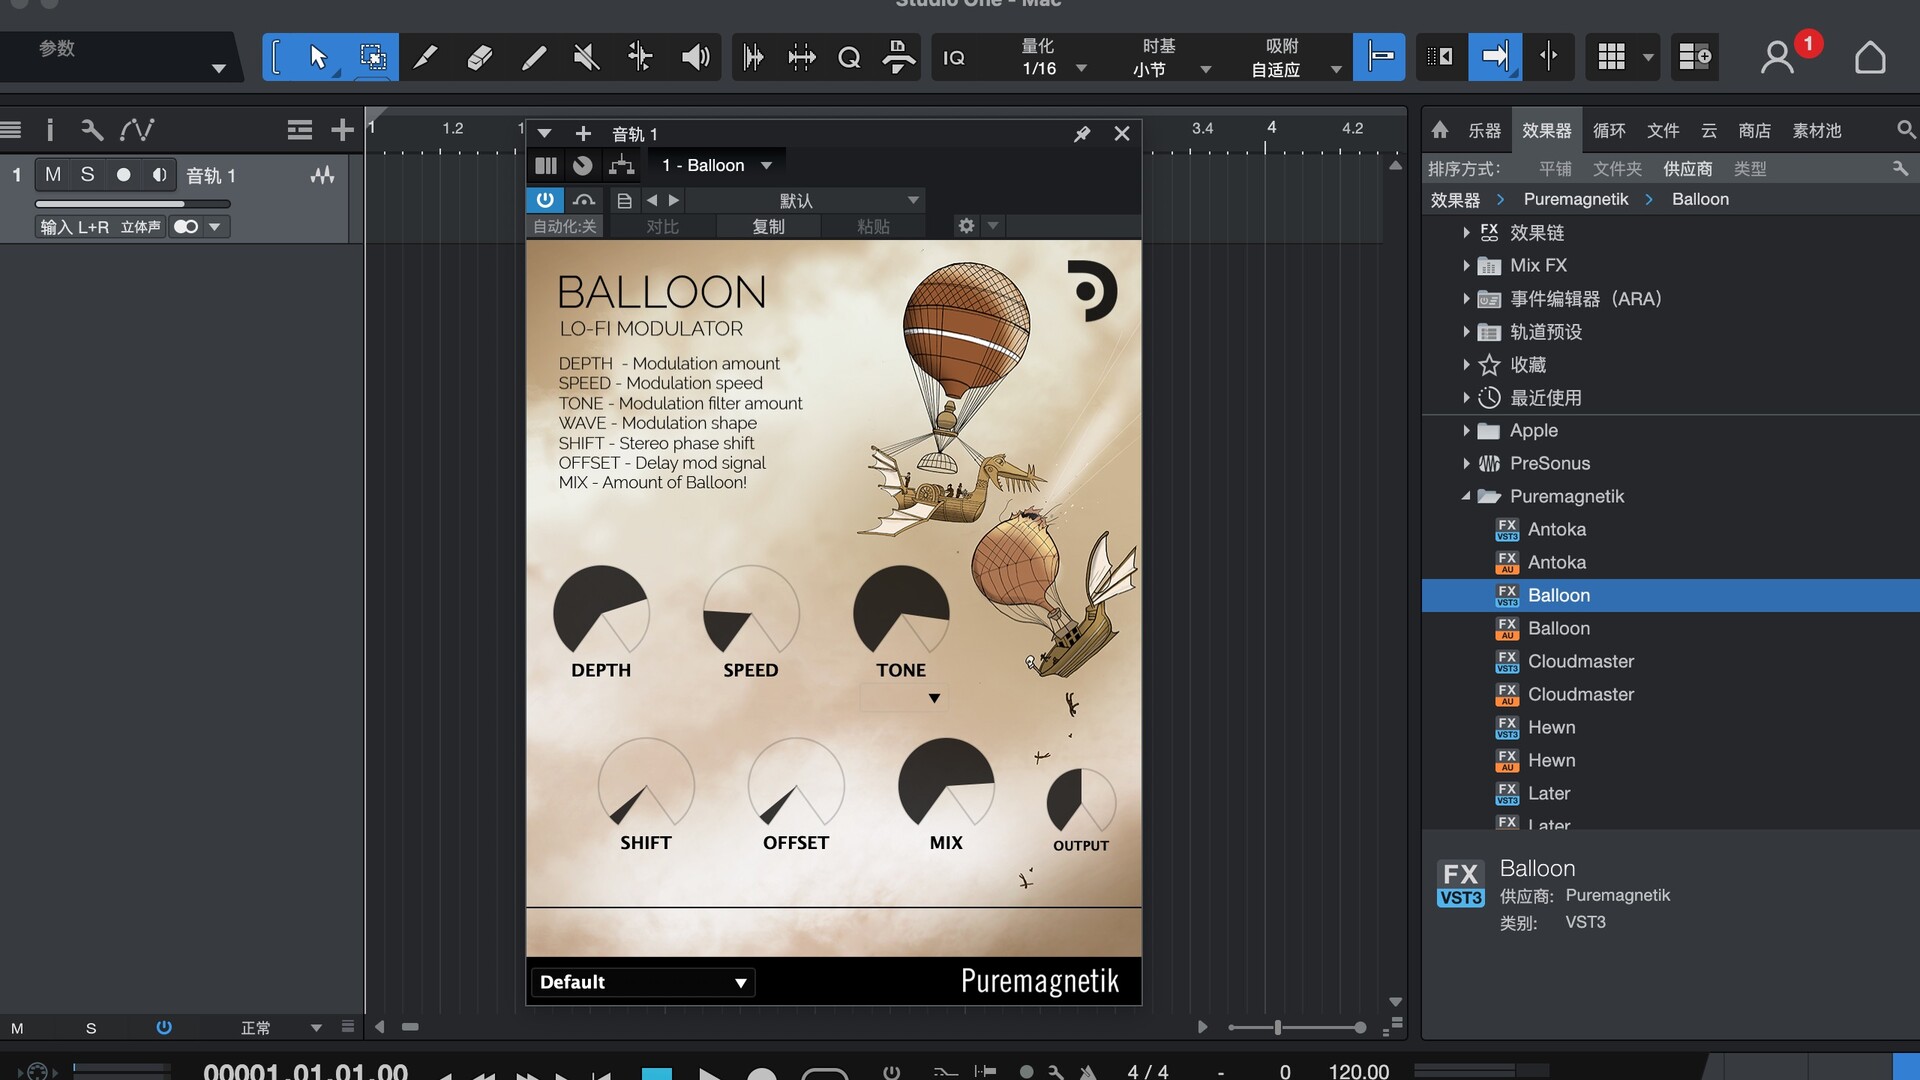Click plugin routing channel icon

click(x=622, y=165)
